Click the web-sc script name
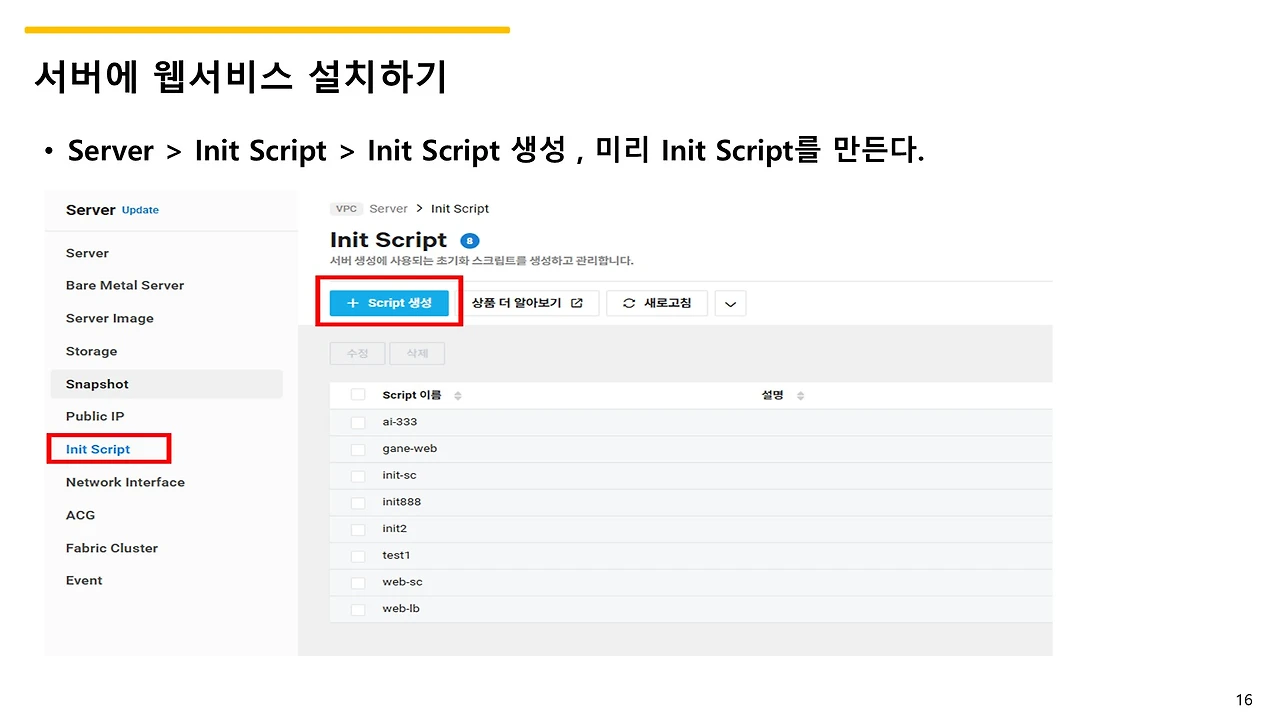Viewport: 1280px width, 720px height. [402, 582]
